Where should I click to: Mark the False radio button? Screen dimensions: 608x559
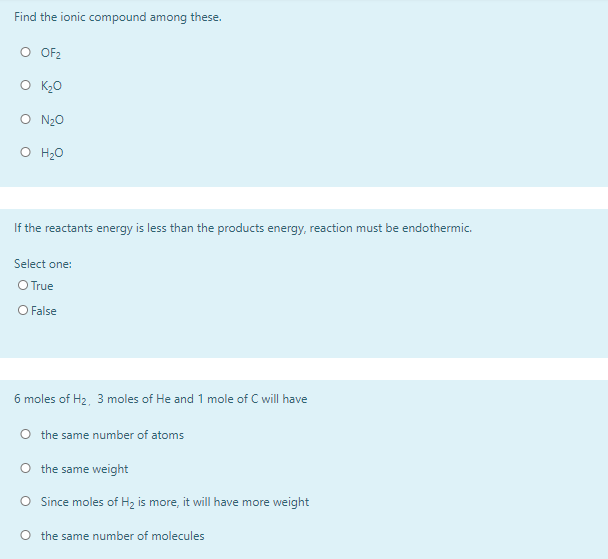23,310
